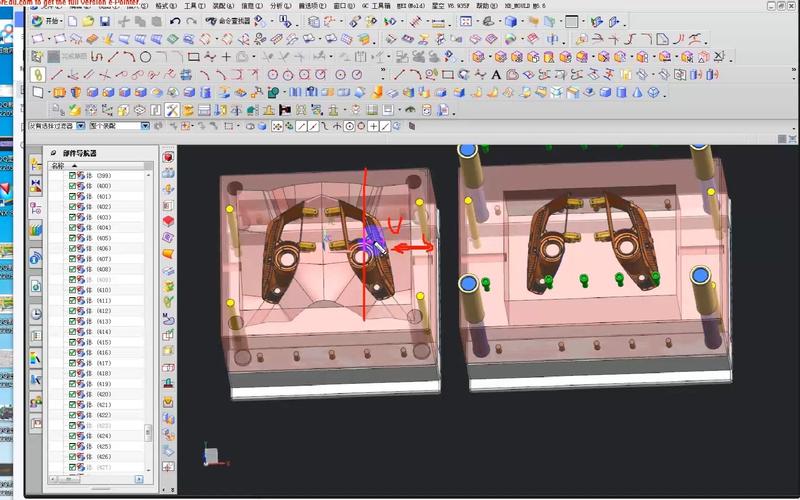Click navigator horizontal scroll right arrow

point(139,479)
